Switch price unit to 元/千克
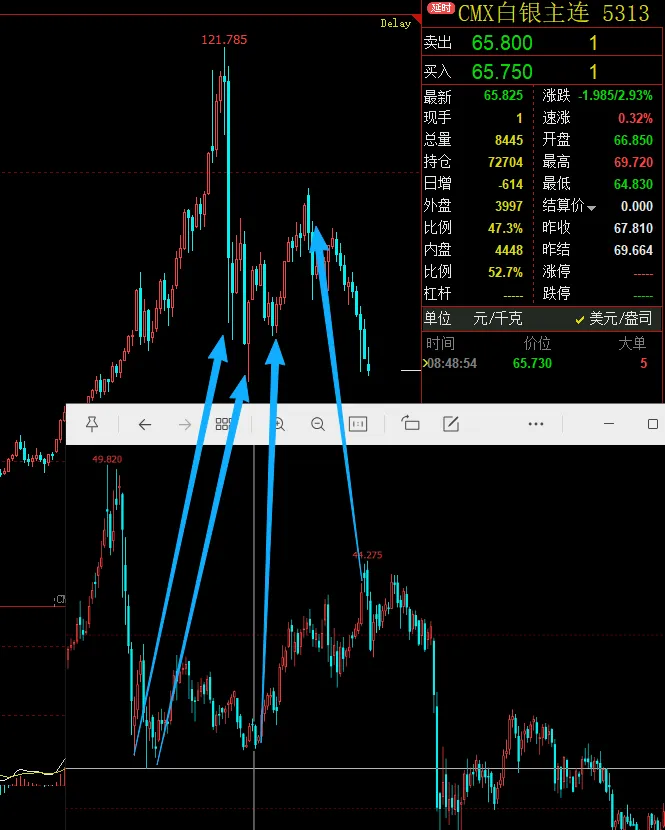The width and height of the screenshot is (665, 830). [x=498, y=319]
